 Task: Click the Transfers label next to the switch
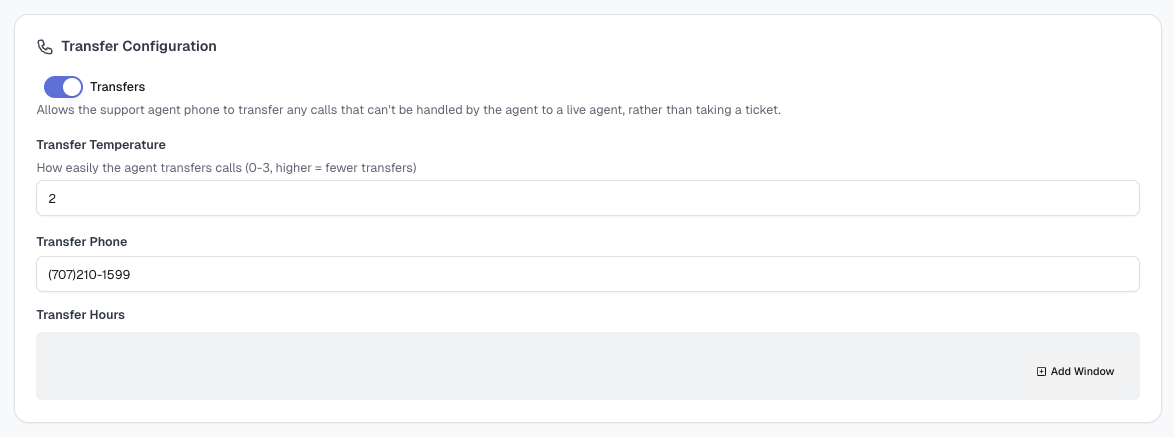tap(118, 87)
